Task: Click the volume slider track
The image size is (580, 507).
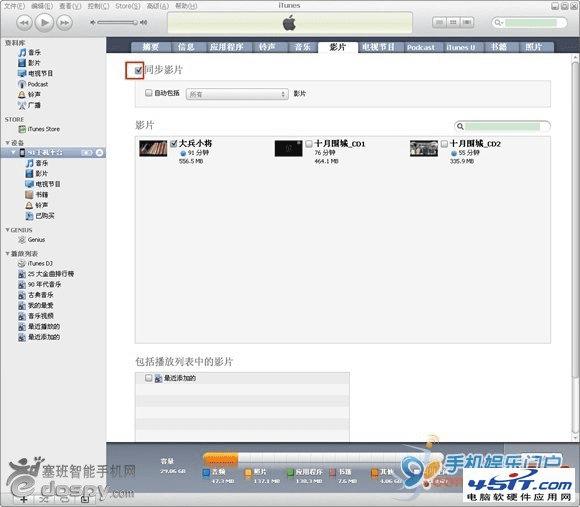Action: coord(118,23)
